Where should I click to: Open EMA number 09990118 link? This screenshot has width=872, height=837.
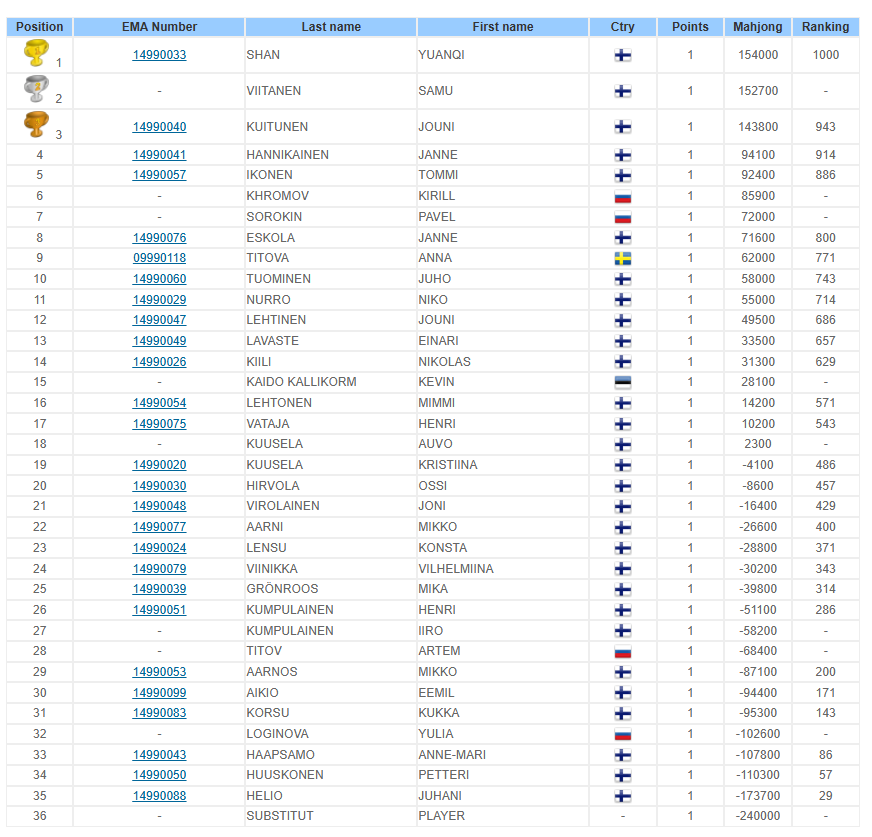tap(159, 258)
